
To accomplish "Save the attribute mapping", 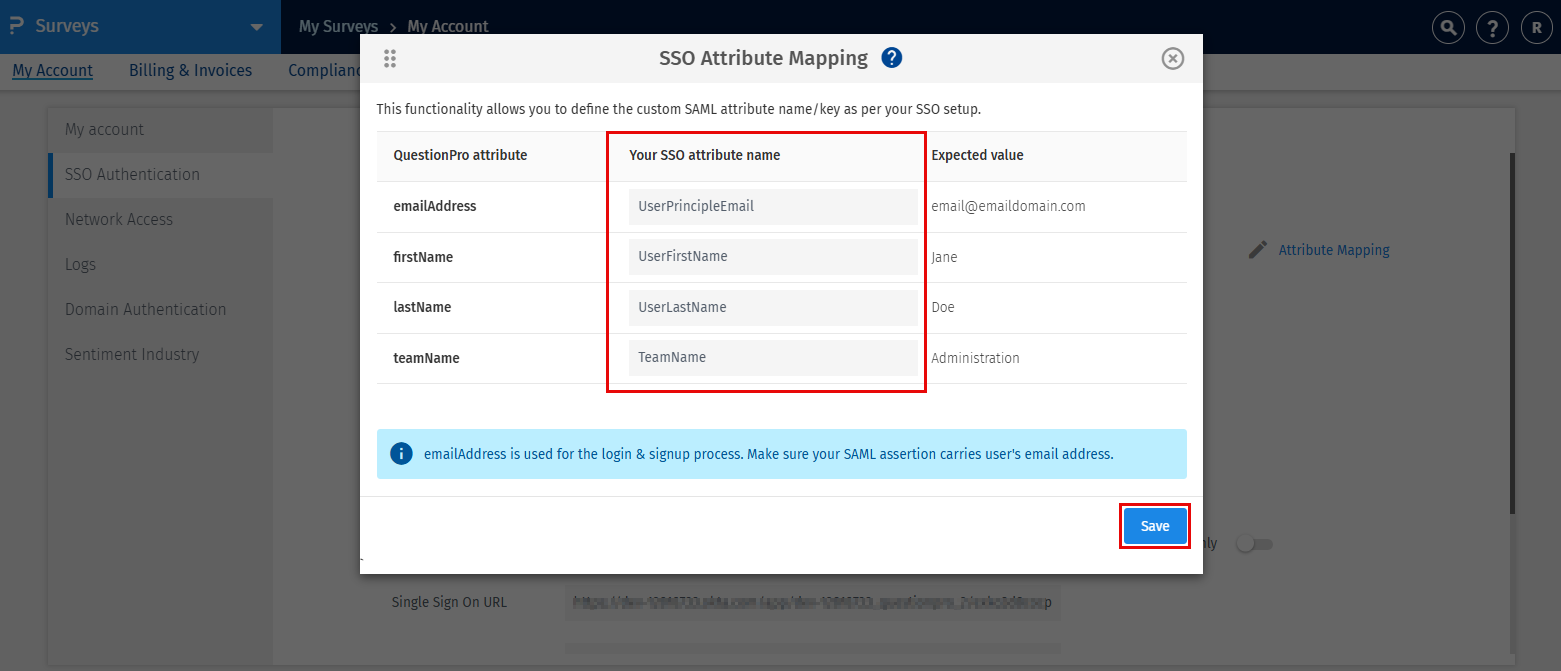I will click(x=1154, y=526).
